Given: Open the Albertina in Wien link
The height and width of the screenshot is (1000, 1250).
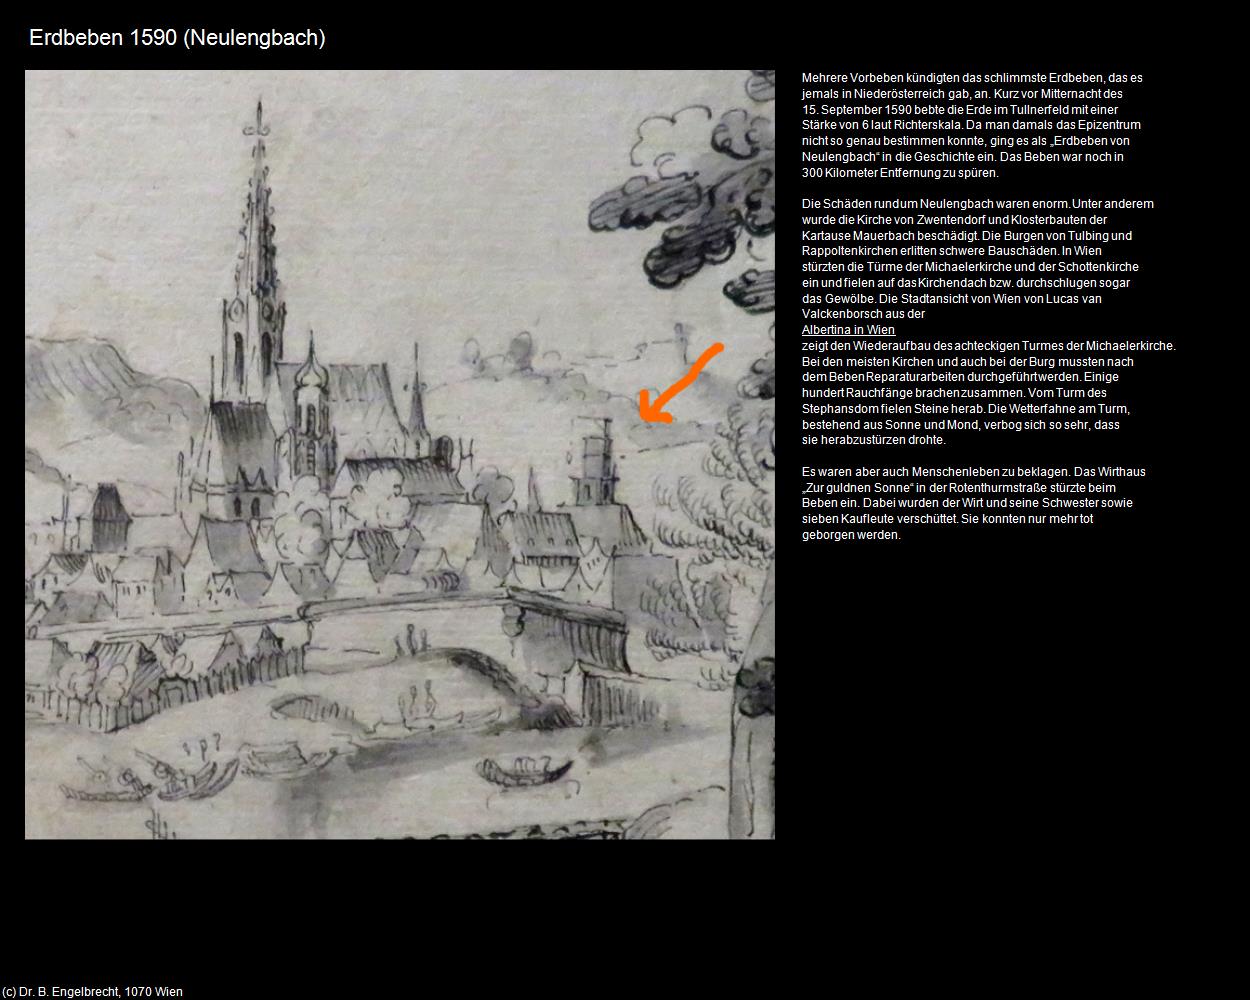Looking at the screenshot, I should pos(848,330).
